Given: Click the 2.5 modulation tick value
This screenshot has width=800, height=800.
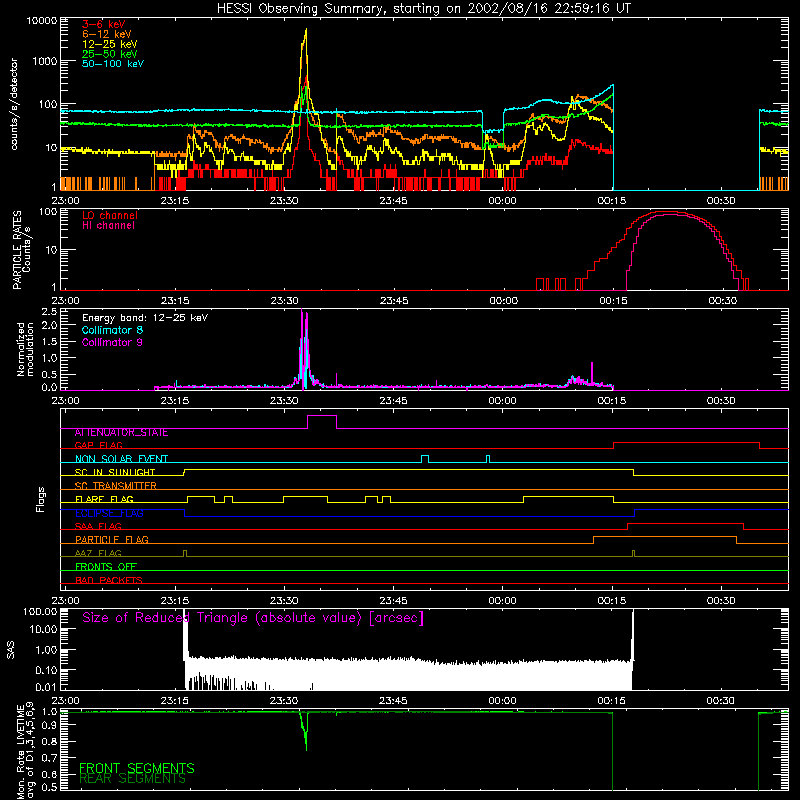Looking at the screenshot, I should click(x=49, y=312).
